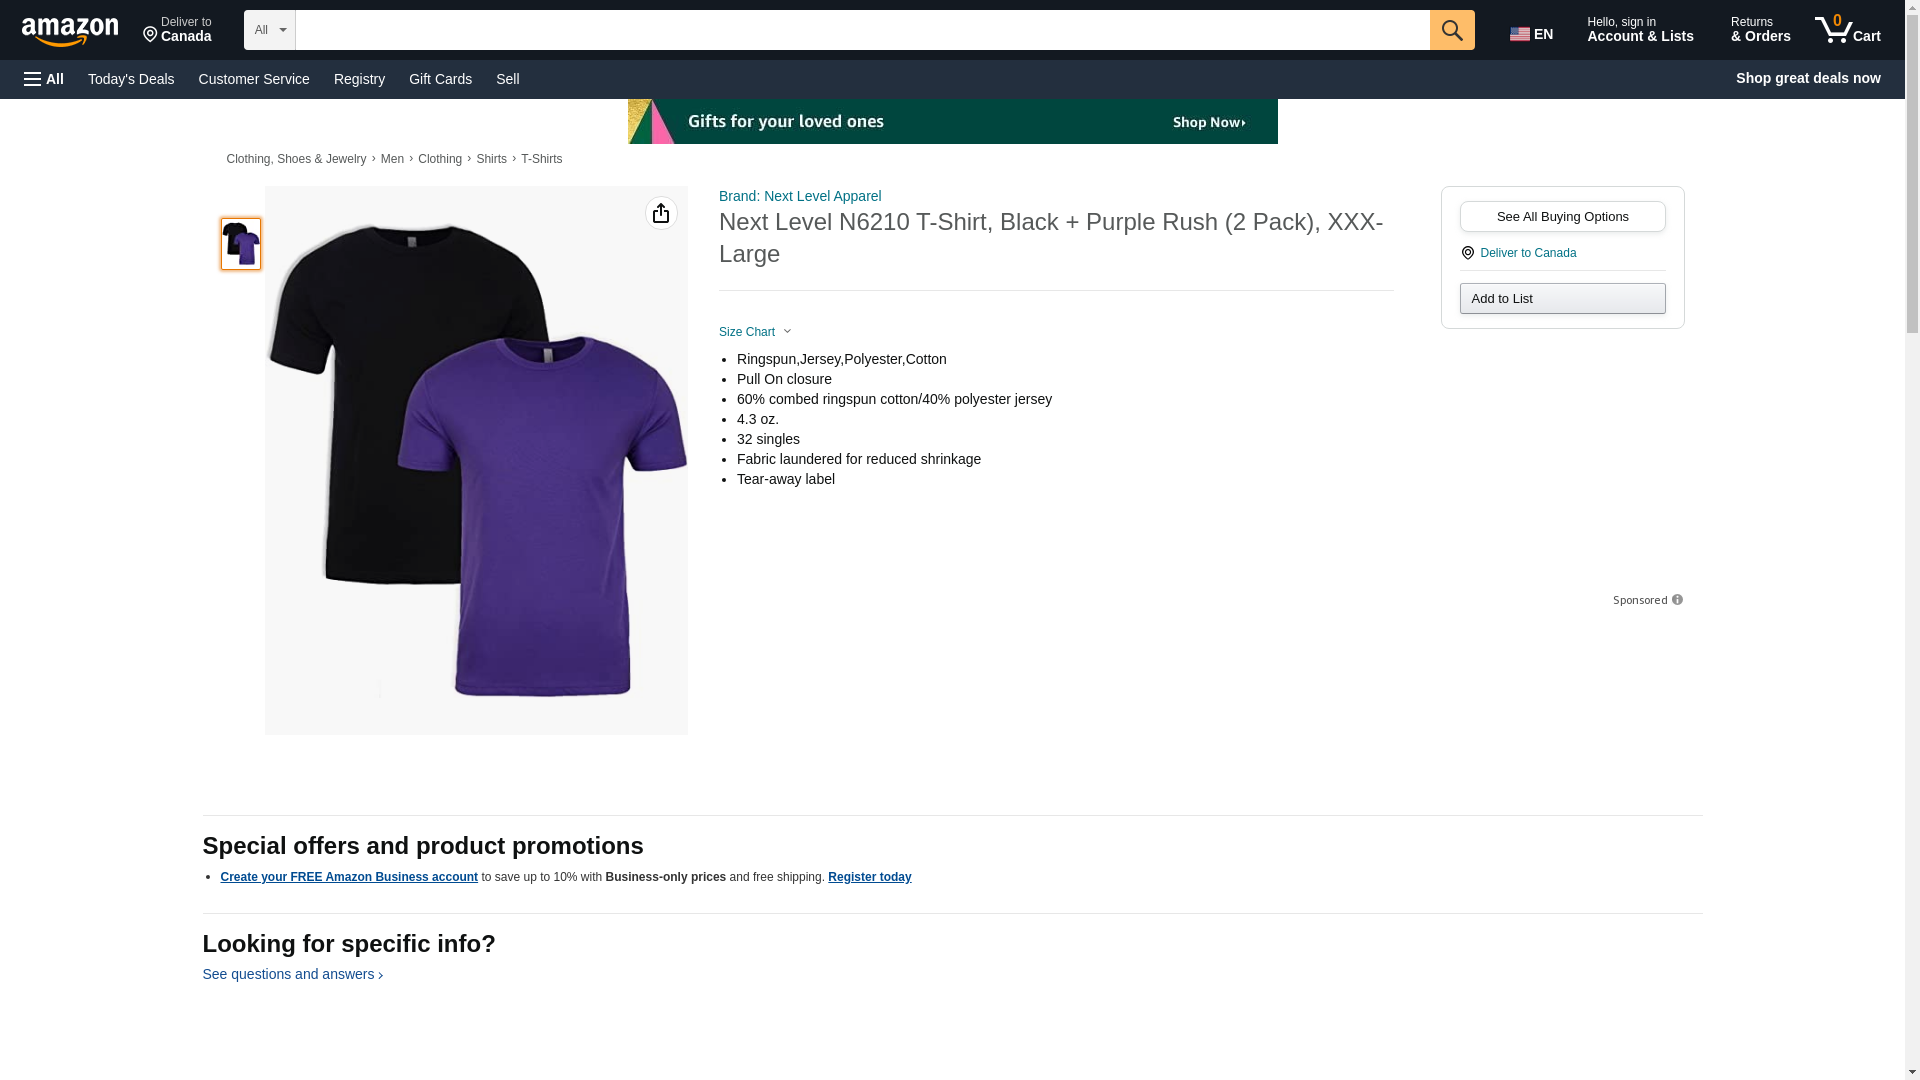1920x1080 pixels.
Task: Open the Brand: Next Level Apparel link
Action: 800,196
